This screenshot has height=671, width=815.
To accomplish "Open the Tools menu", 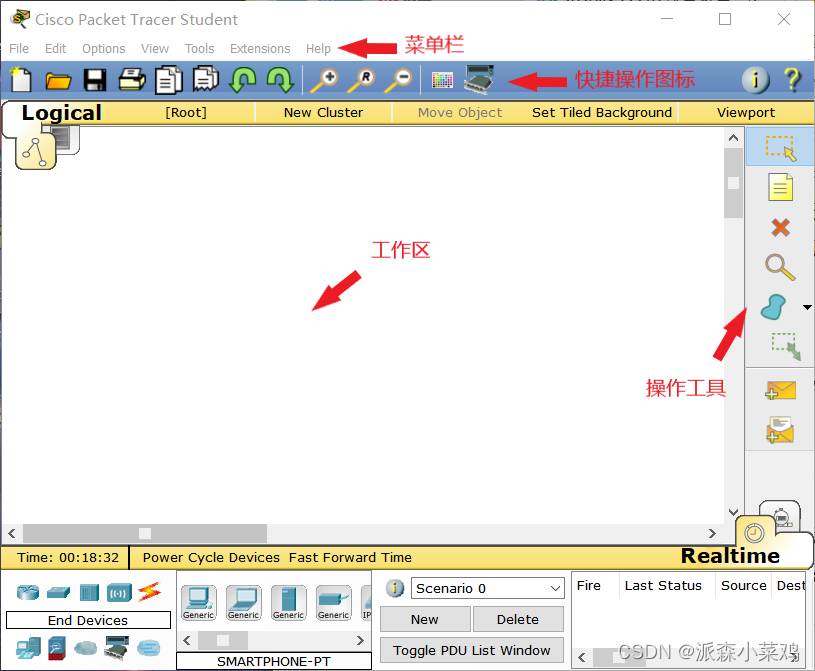I will coord(200,48).
